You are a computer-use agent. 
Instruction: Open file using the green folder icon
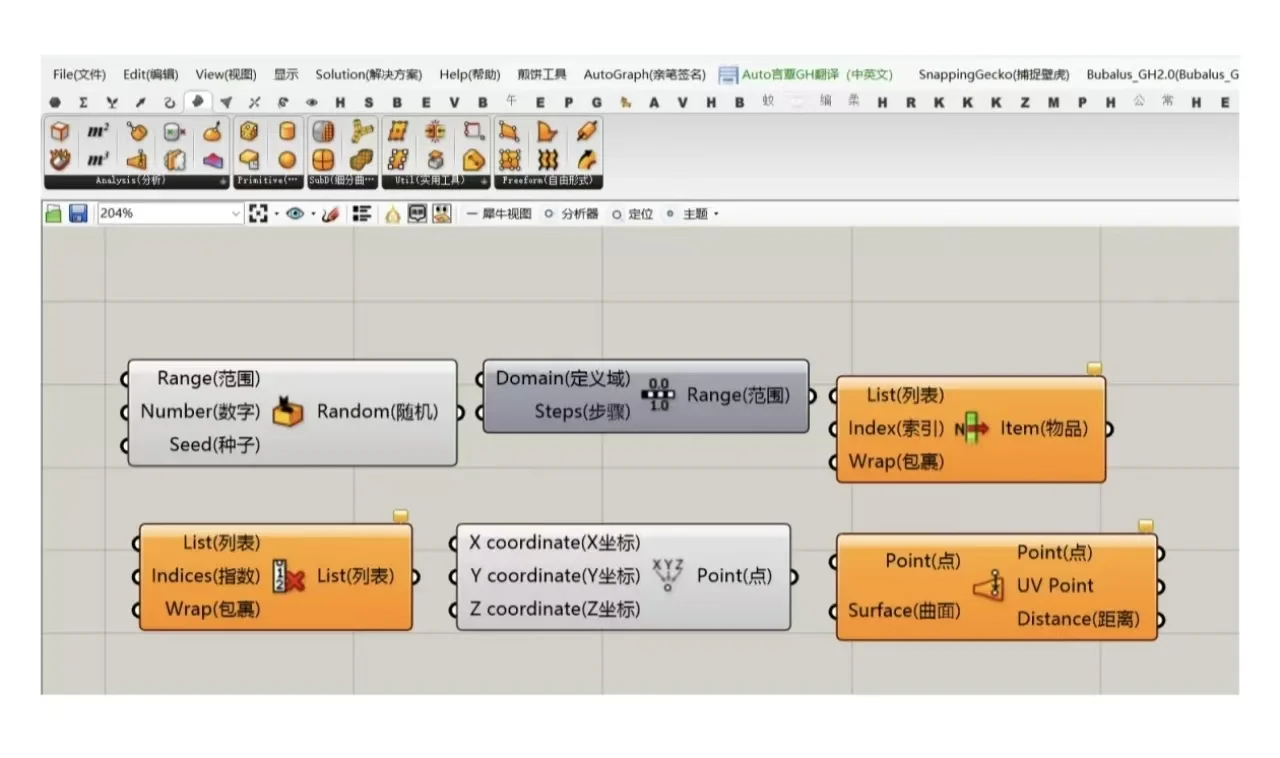pos(54,214)
